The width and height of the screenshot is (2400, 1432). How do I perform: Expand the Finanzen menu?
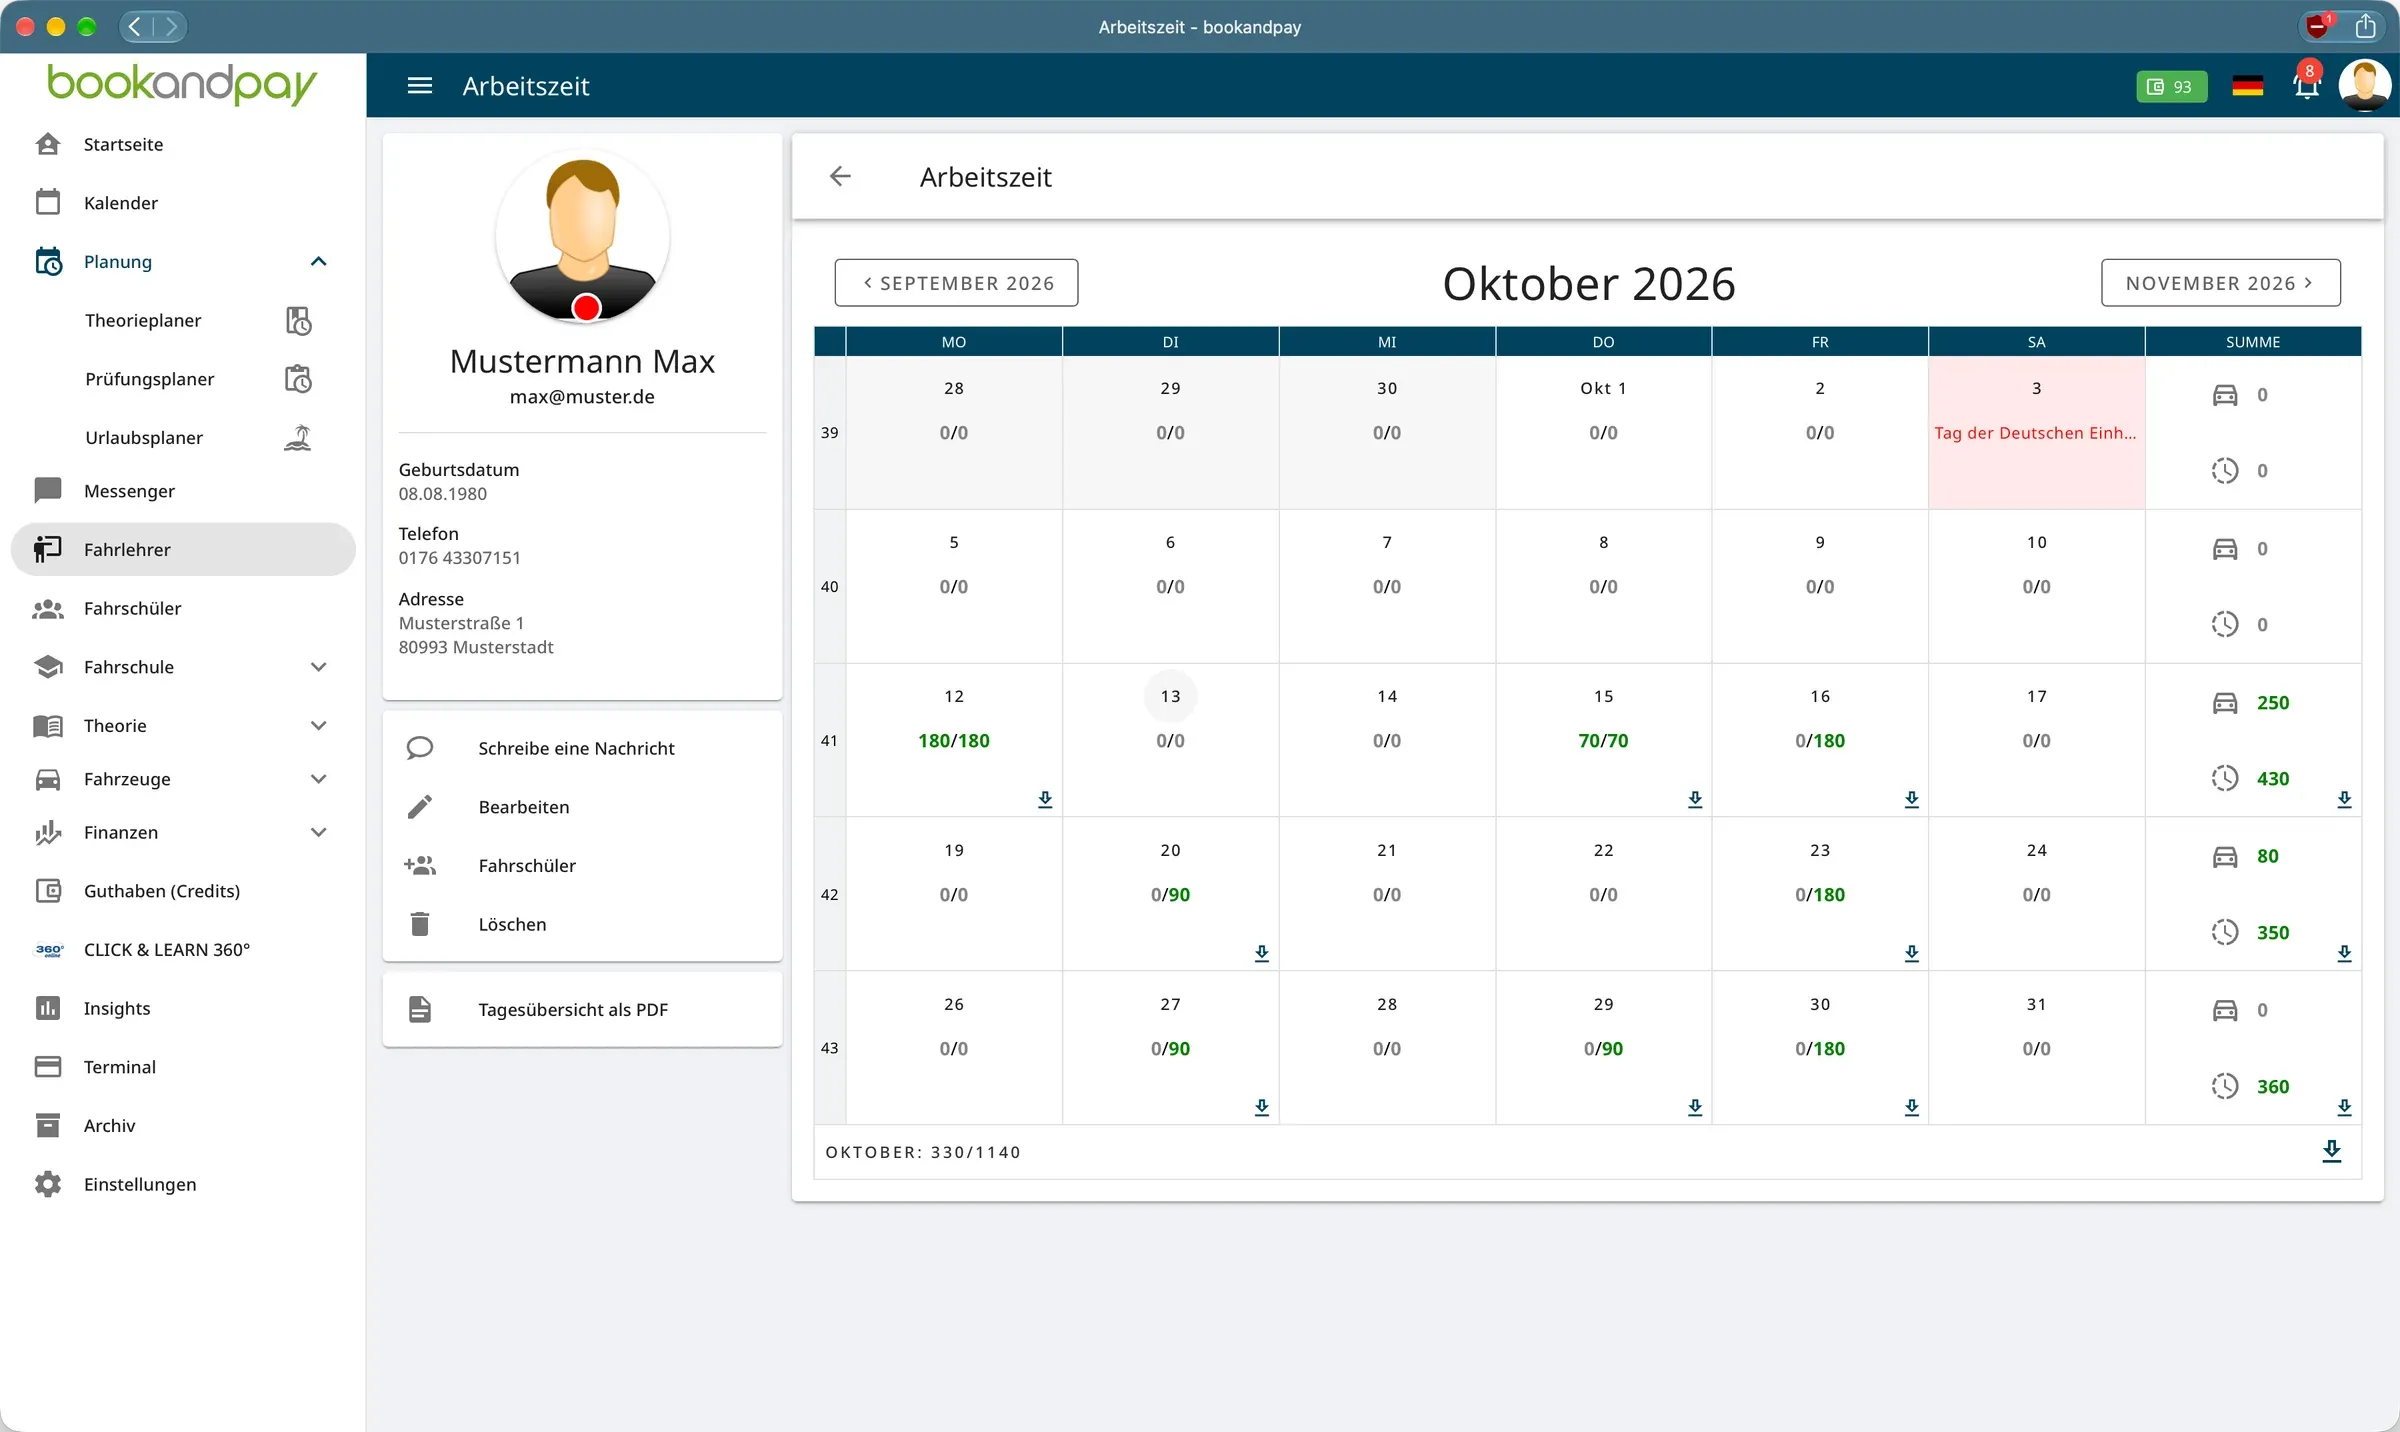click(318, 832)
